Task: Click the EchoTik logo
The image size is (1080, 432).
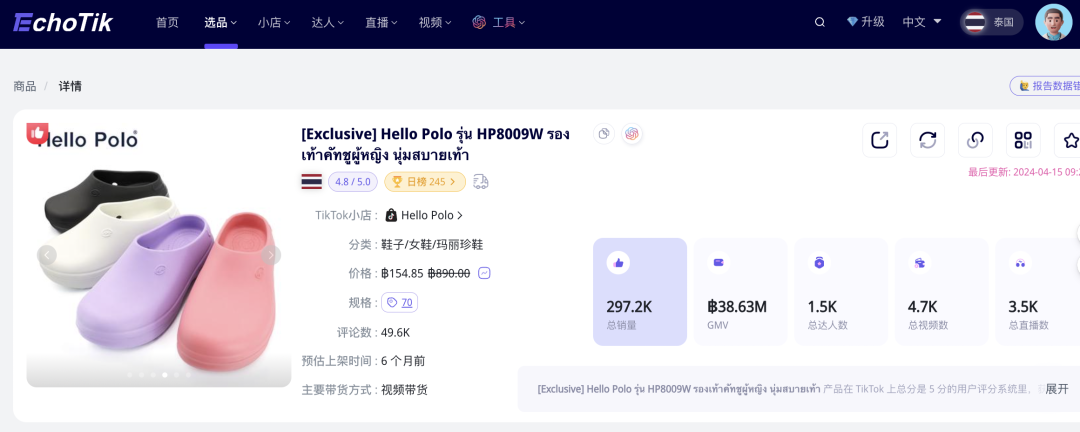Action: pos(63,22)
